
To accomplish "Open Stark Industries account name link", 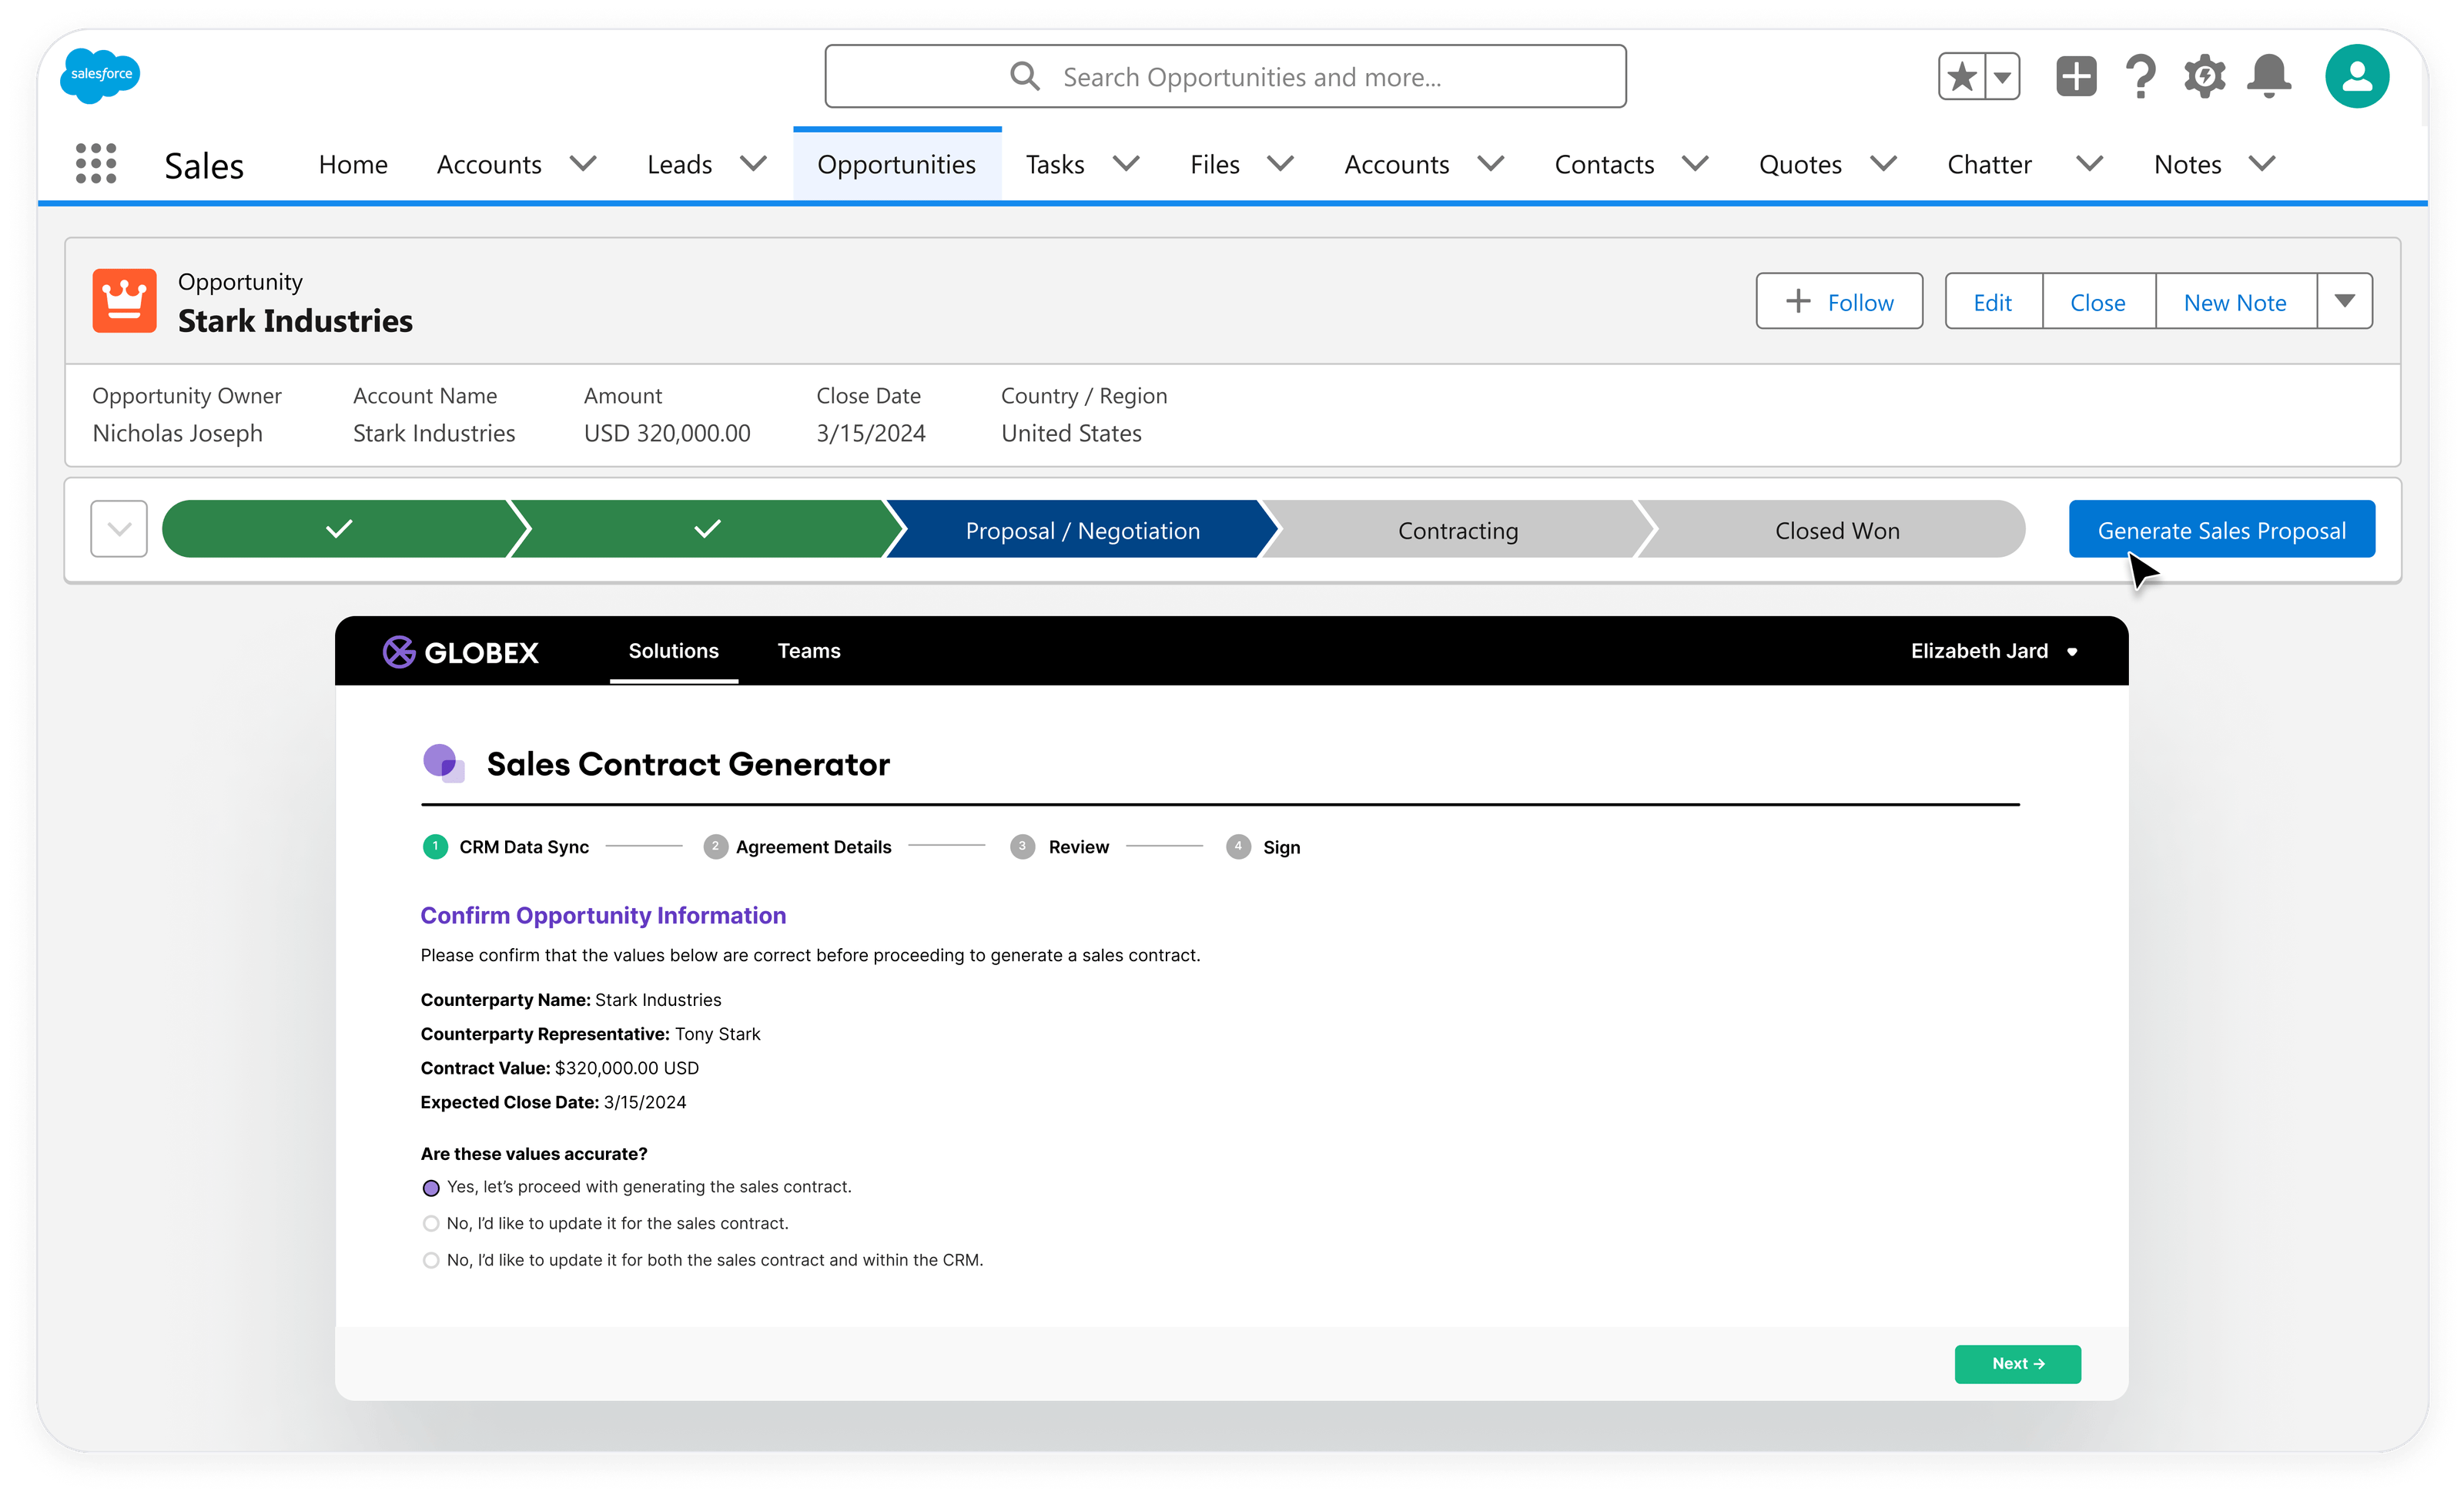I will 434,433.
